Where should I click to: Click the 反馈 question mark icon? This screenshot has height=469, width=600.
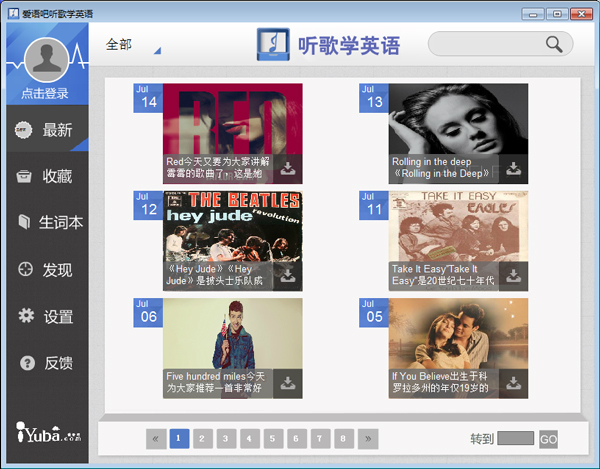27,363
